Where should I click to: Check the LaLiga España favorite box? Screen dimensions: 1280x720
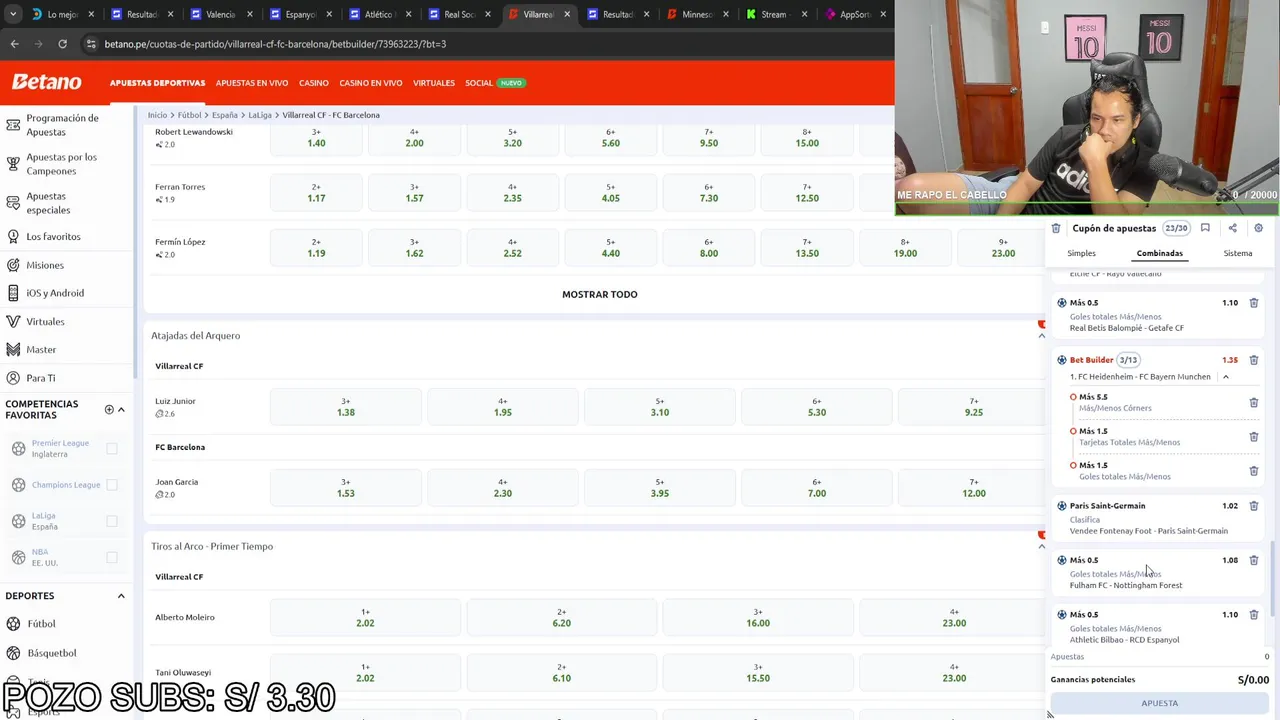tap(112, 521)
